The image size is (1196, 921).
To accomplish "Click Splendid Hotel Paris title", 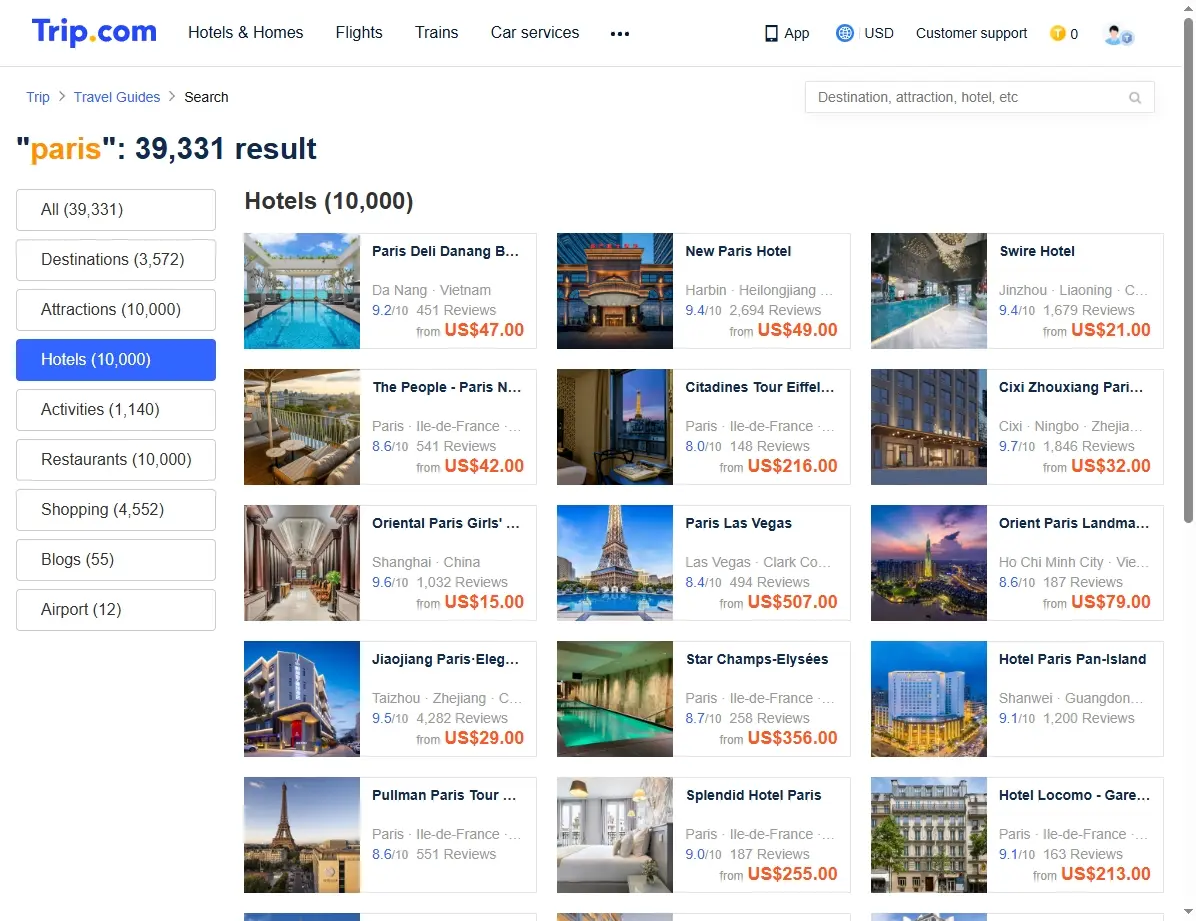I will click(x=754, y=795).
